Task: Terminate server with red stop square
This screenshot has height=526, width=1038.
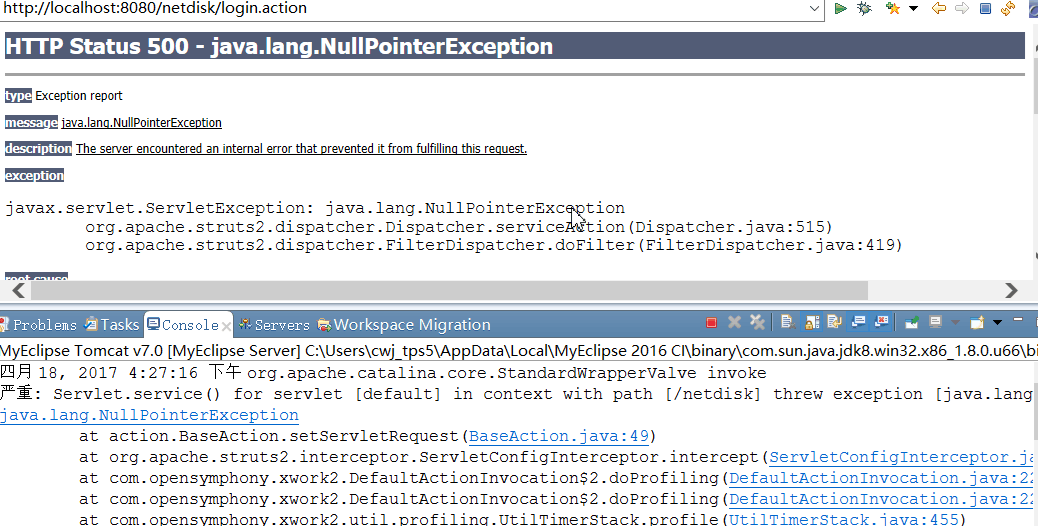Action: coord(712,323)
